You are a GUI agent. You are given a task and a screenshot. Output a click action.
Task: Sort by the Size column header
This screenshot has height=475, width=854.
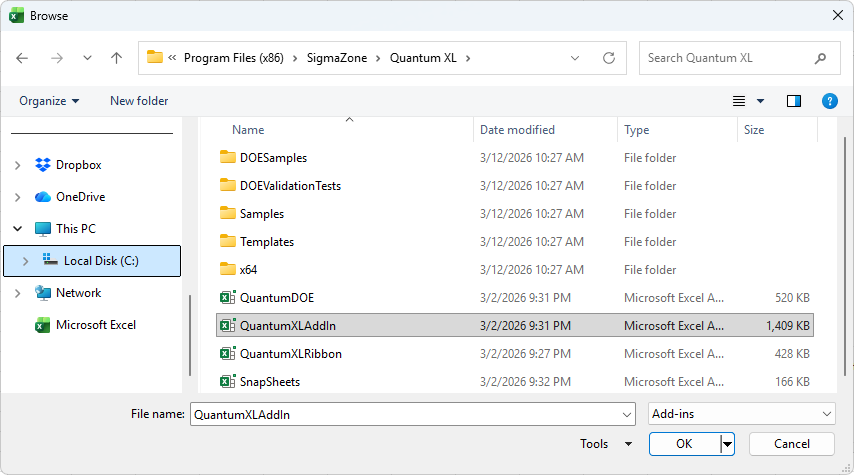pos(754,130)
